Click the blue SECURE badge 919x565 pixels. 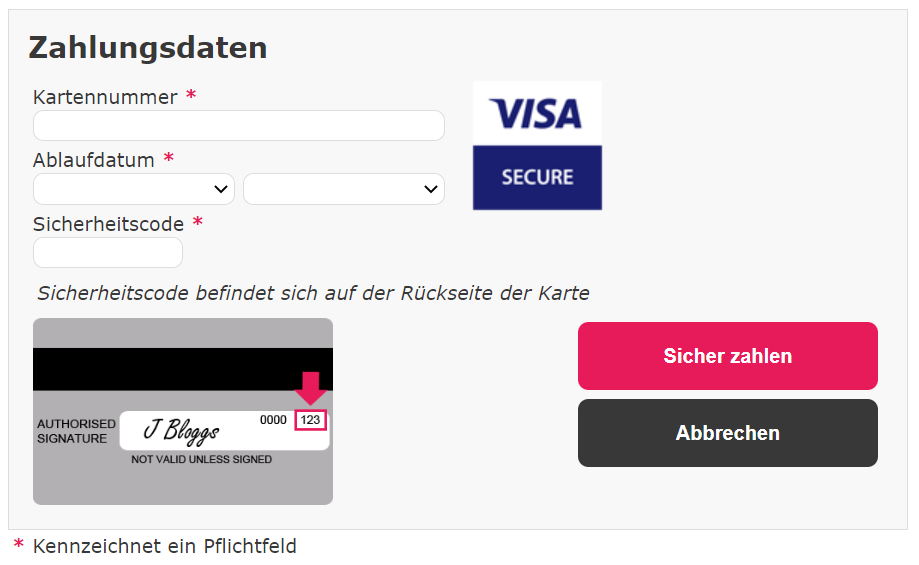pyautogui.click(x=537, y=178)
